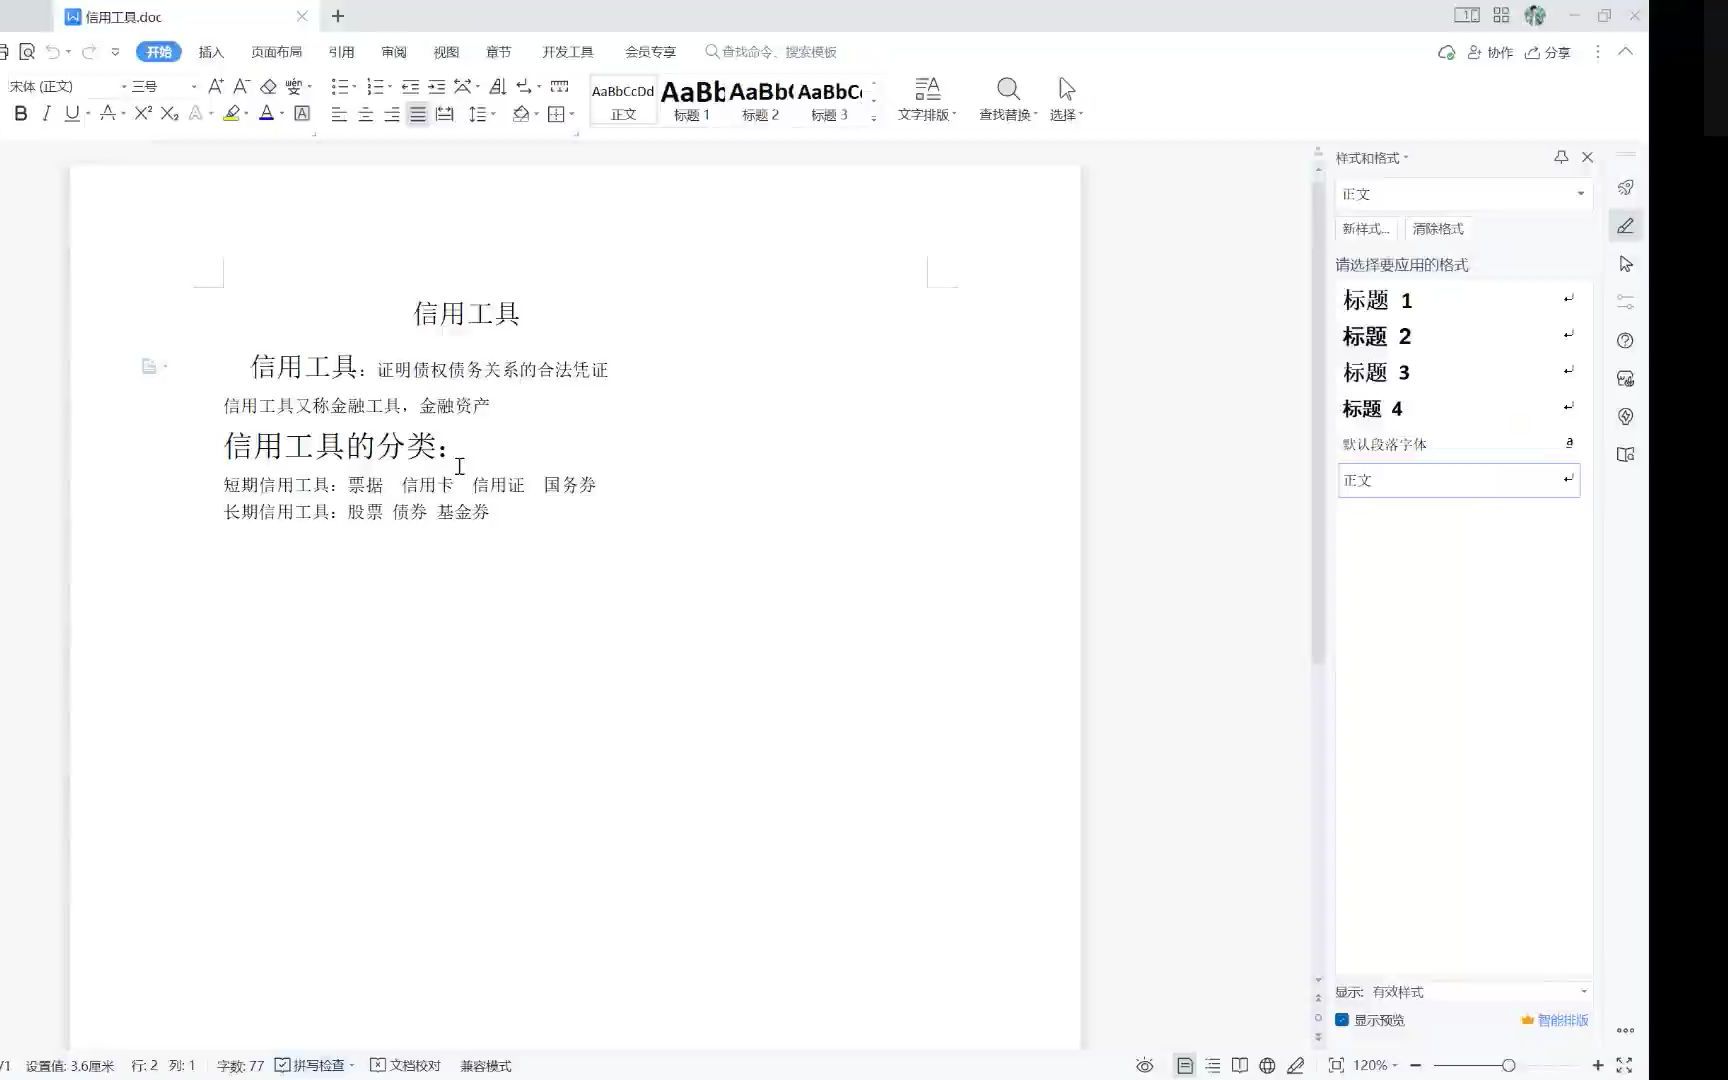The height and width of the screenshot is (1080, 1728).
Task: Close the Styles and Formatting pane
Action: click(1587, 157)
